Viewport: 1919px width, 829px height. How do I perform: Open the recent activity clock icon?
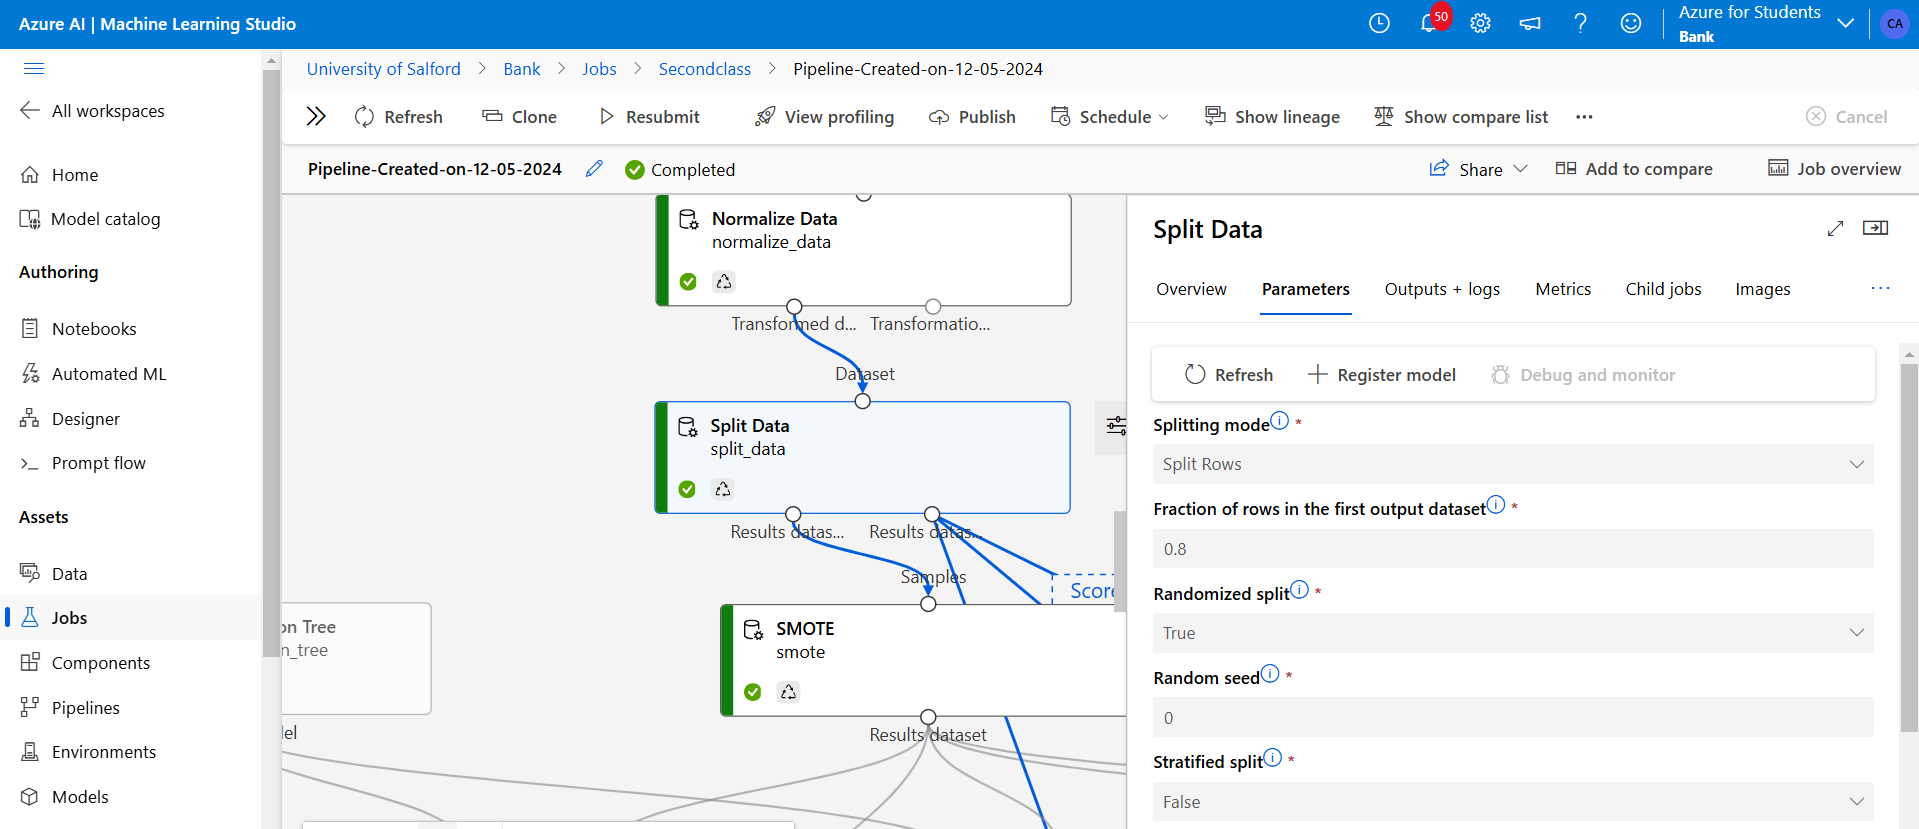click(x=1379, y=23)
